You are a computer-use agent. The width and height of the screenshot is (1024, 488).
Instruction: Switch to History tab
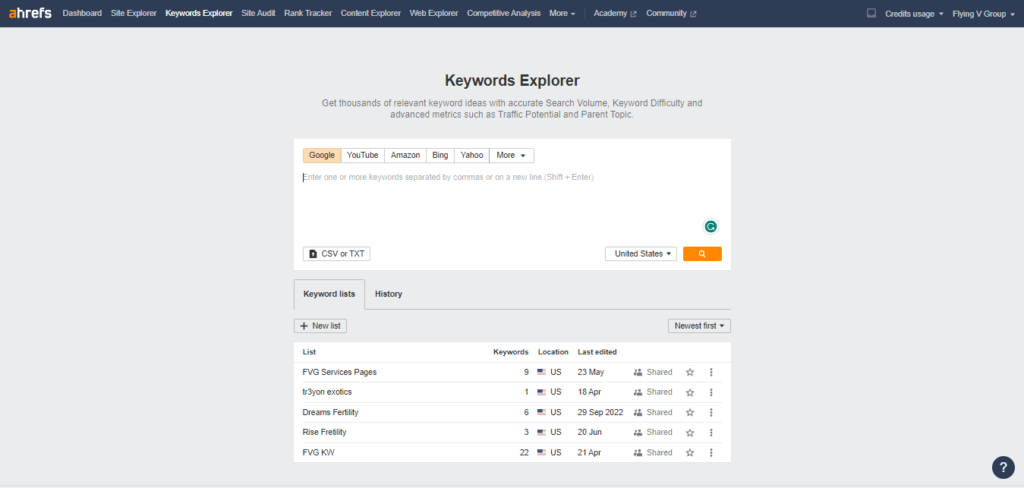pos(389,294)
